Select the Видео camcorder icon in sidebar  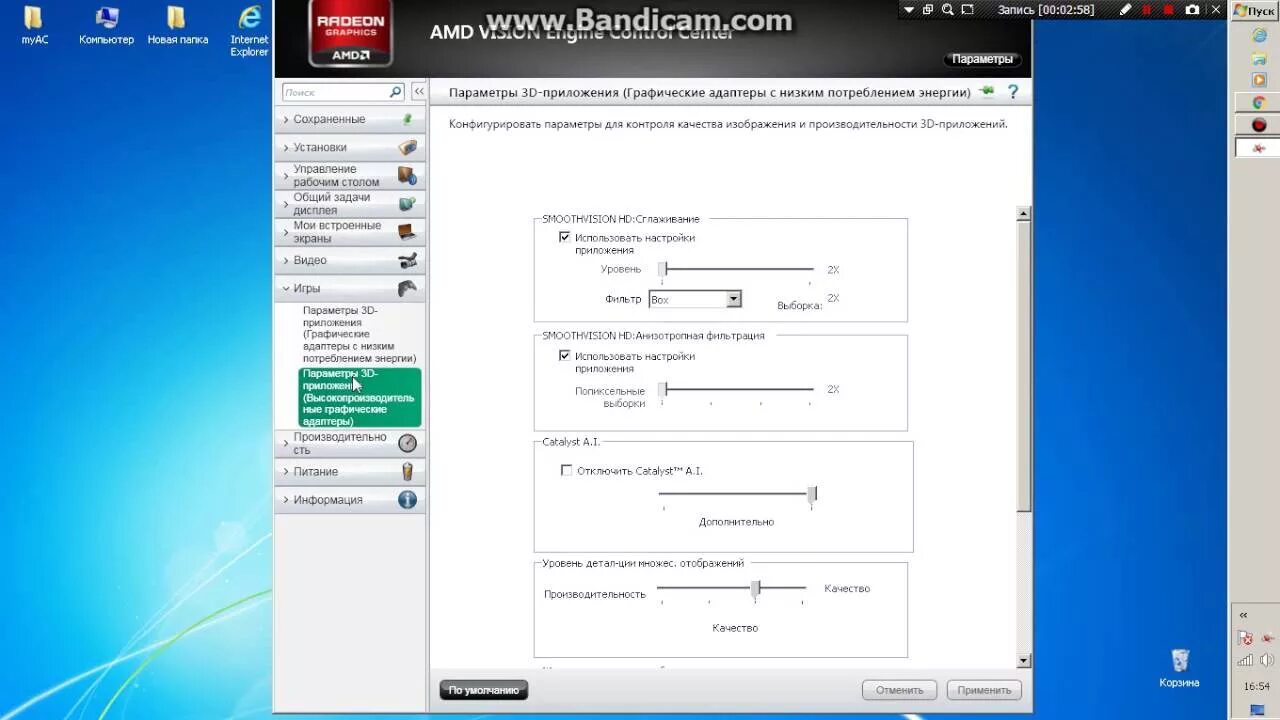tap(407, 260)
